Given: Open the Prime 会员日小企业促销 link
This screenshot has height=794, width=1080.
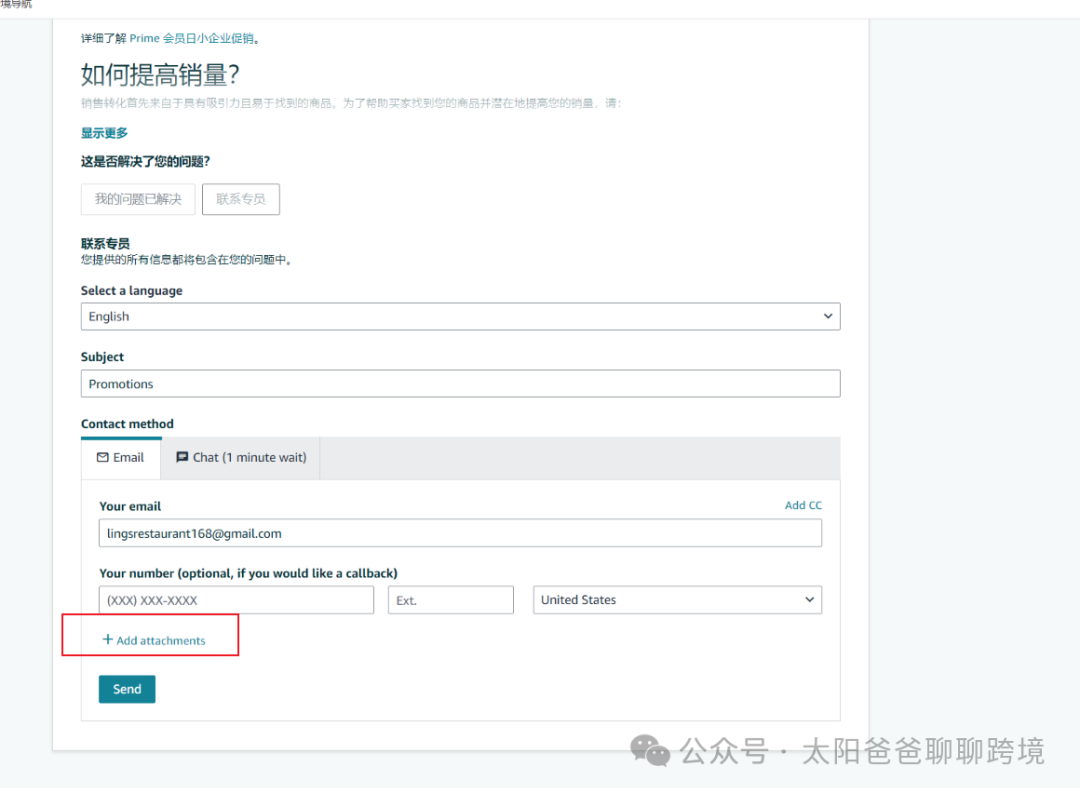Looking at the screenshot, I should (191, 39).
